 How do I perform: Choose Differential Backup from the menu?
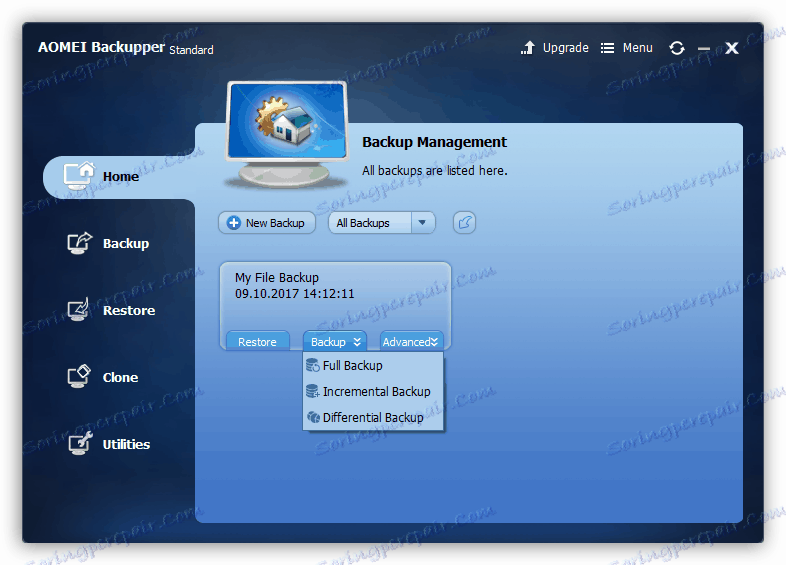coord(373,418)
